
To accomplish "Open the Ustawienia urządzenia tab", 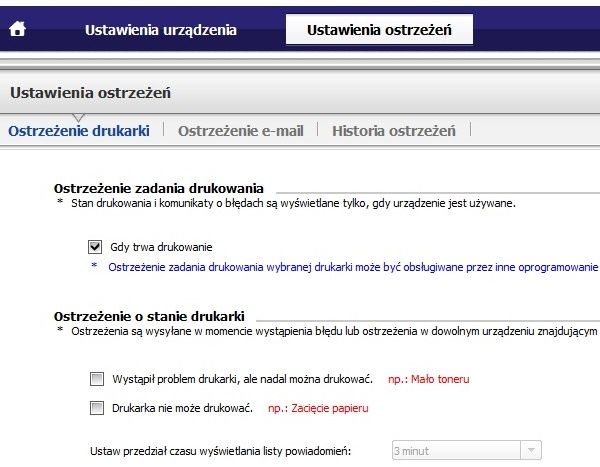I will [x=161, y=30].
